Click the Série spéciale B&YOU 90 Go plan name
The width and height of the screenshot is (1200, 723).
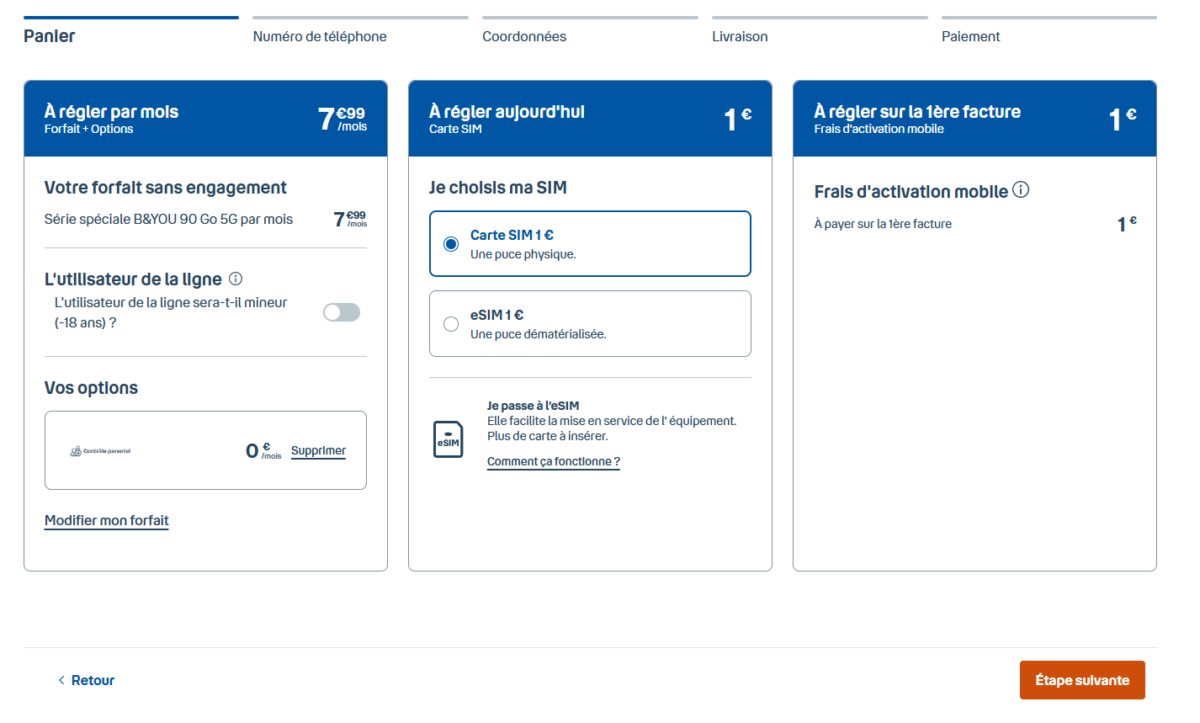(169, 219)
